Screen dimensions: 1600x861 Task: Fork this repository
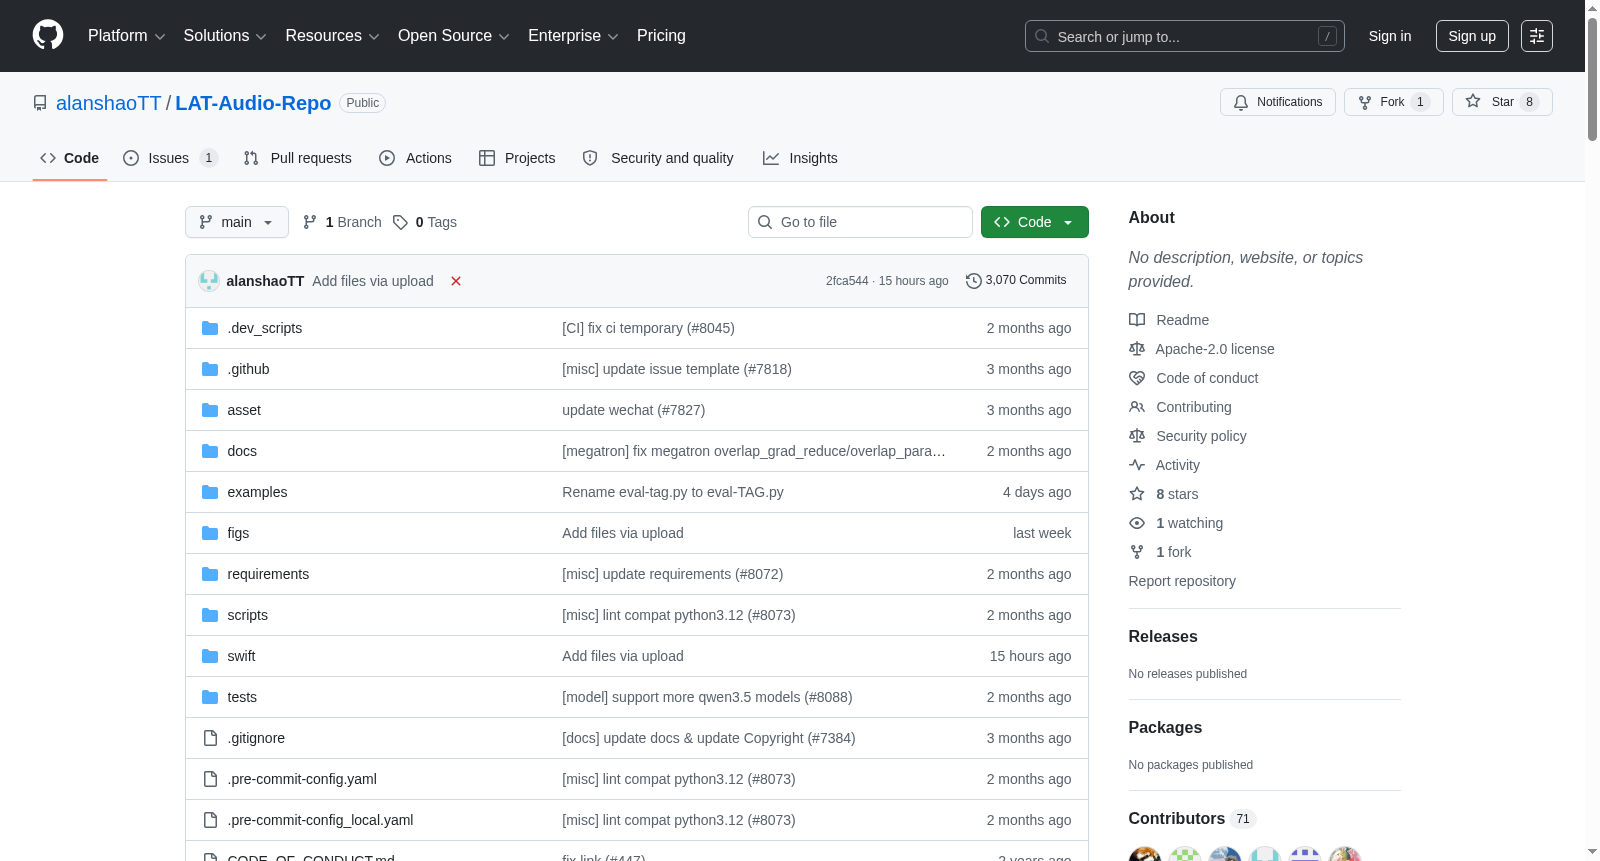click(x=1394, y=102)
